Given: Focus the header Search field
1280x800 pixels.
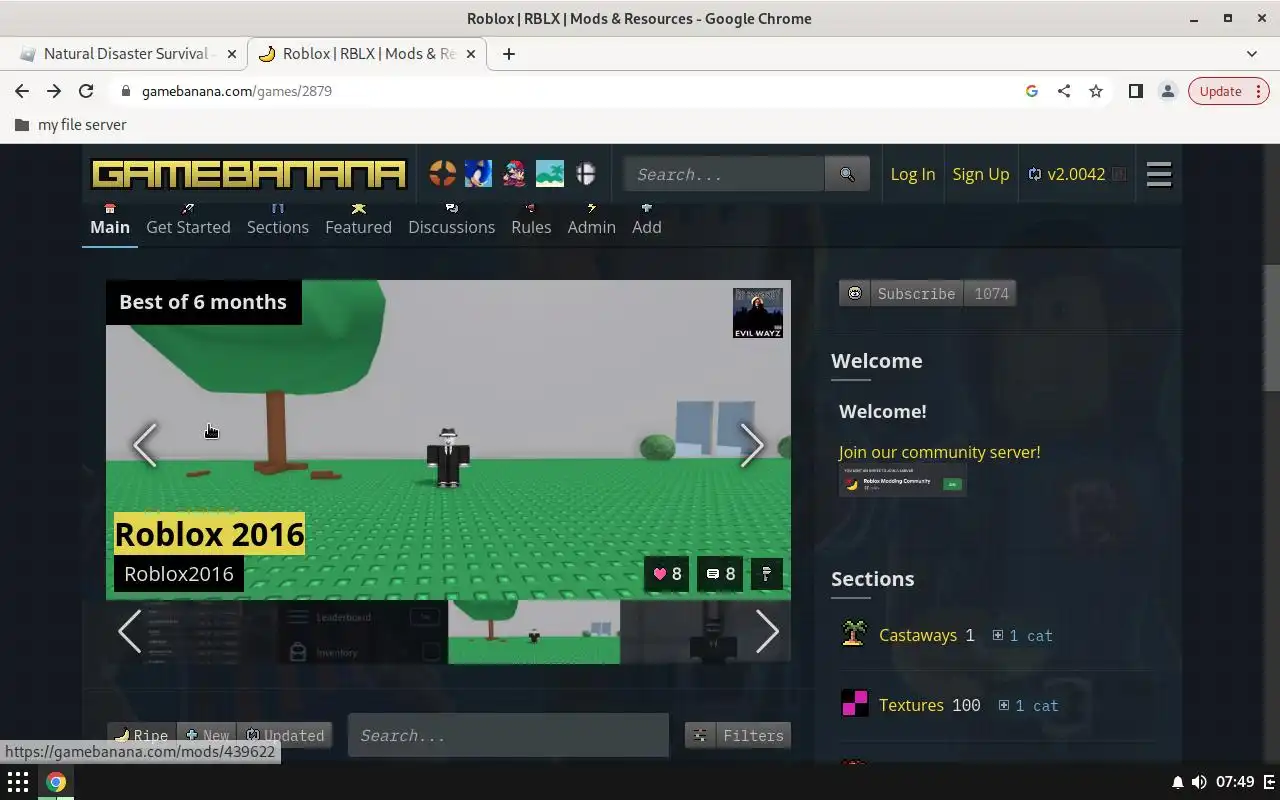Looking at the screenshot, I should coord(724,174).
